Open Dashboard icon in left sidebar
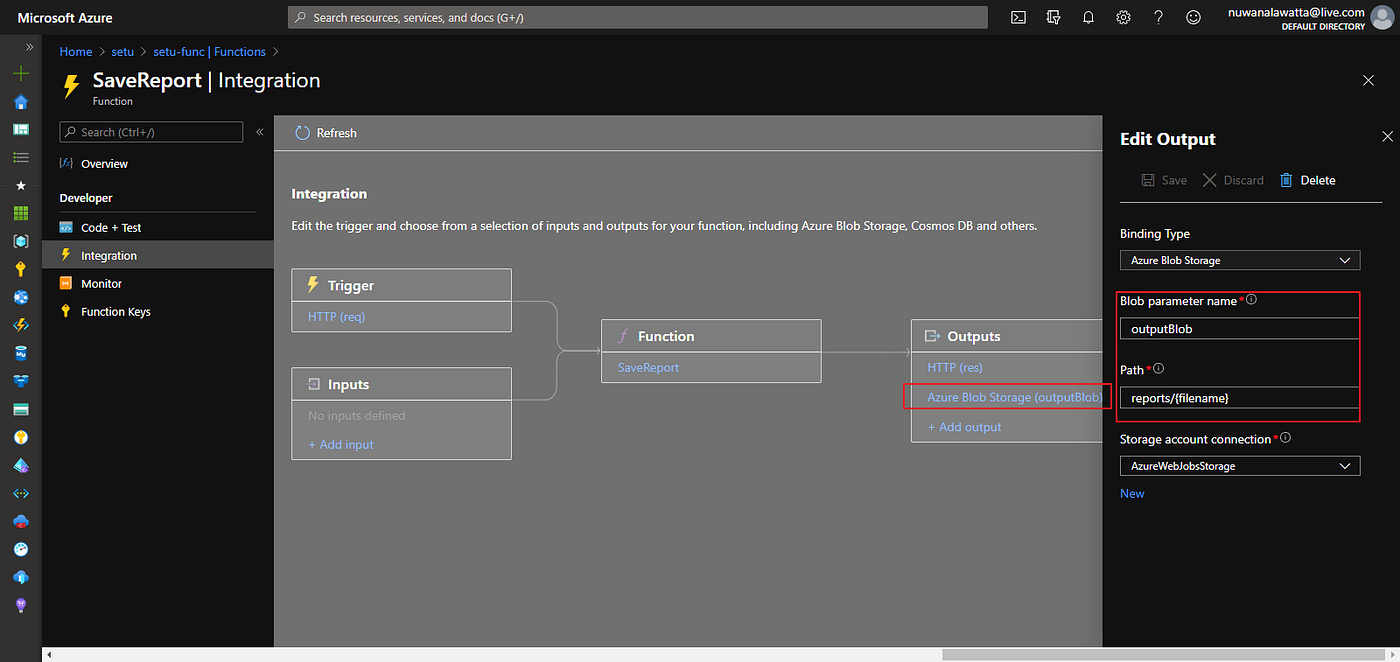Image resolution: width=1400 pixels, height=662 pixels. click(21, 130)
